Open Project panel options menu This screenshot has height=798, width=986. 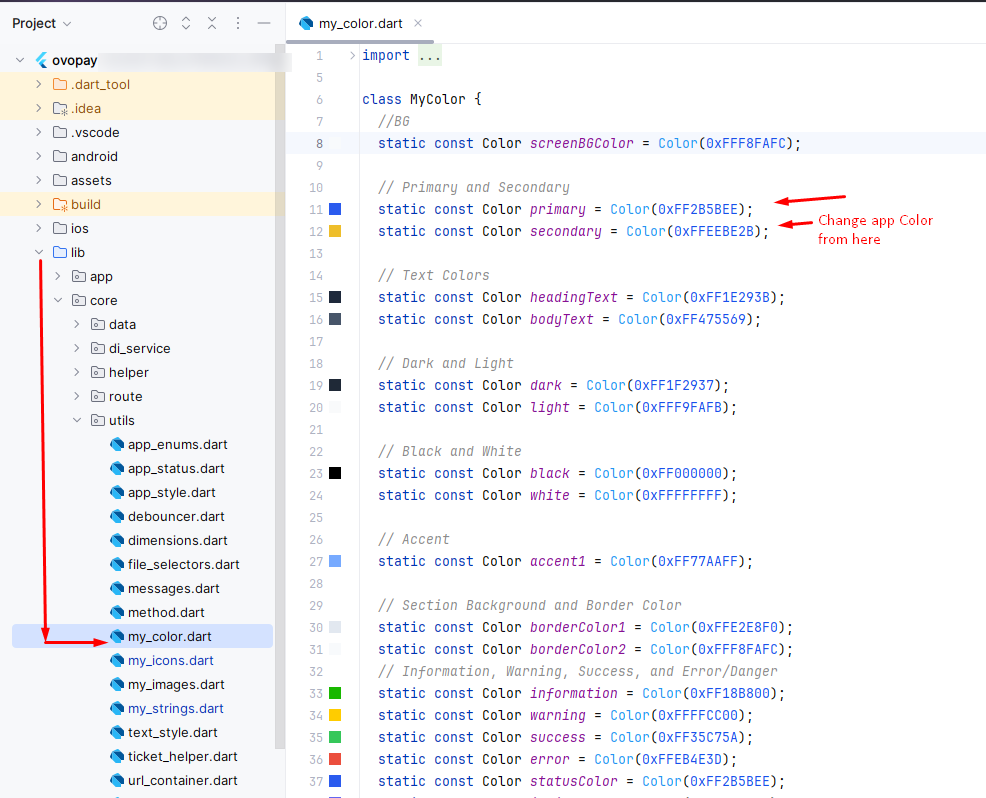pyautogui.click(x=238, y=23)
